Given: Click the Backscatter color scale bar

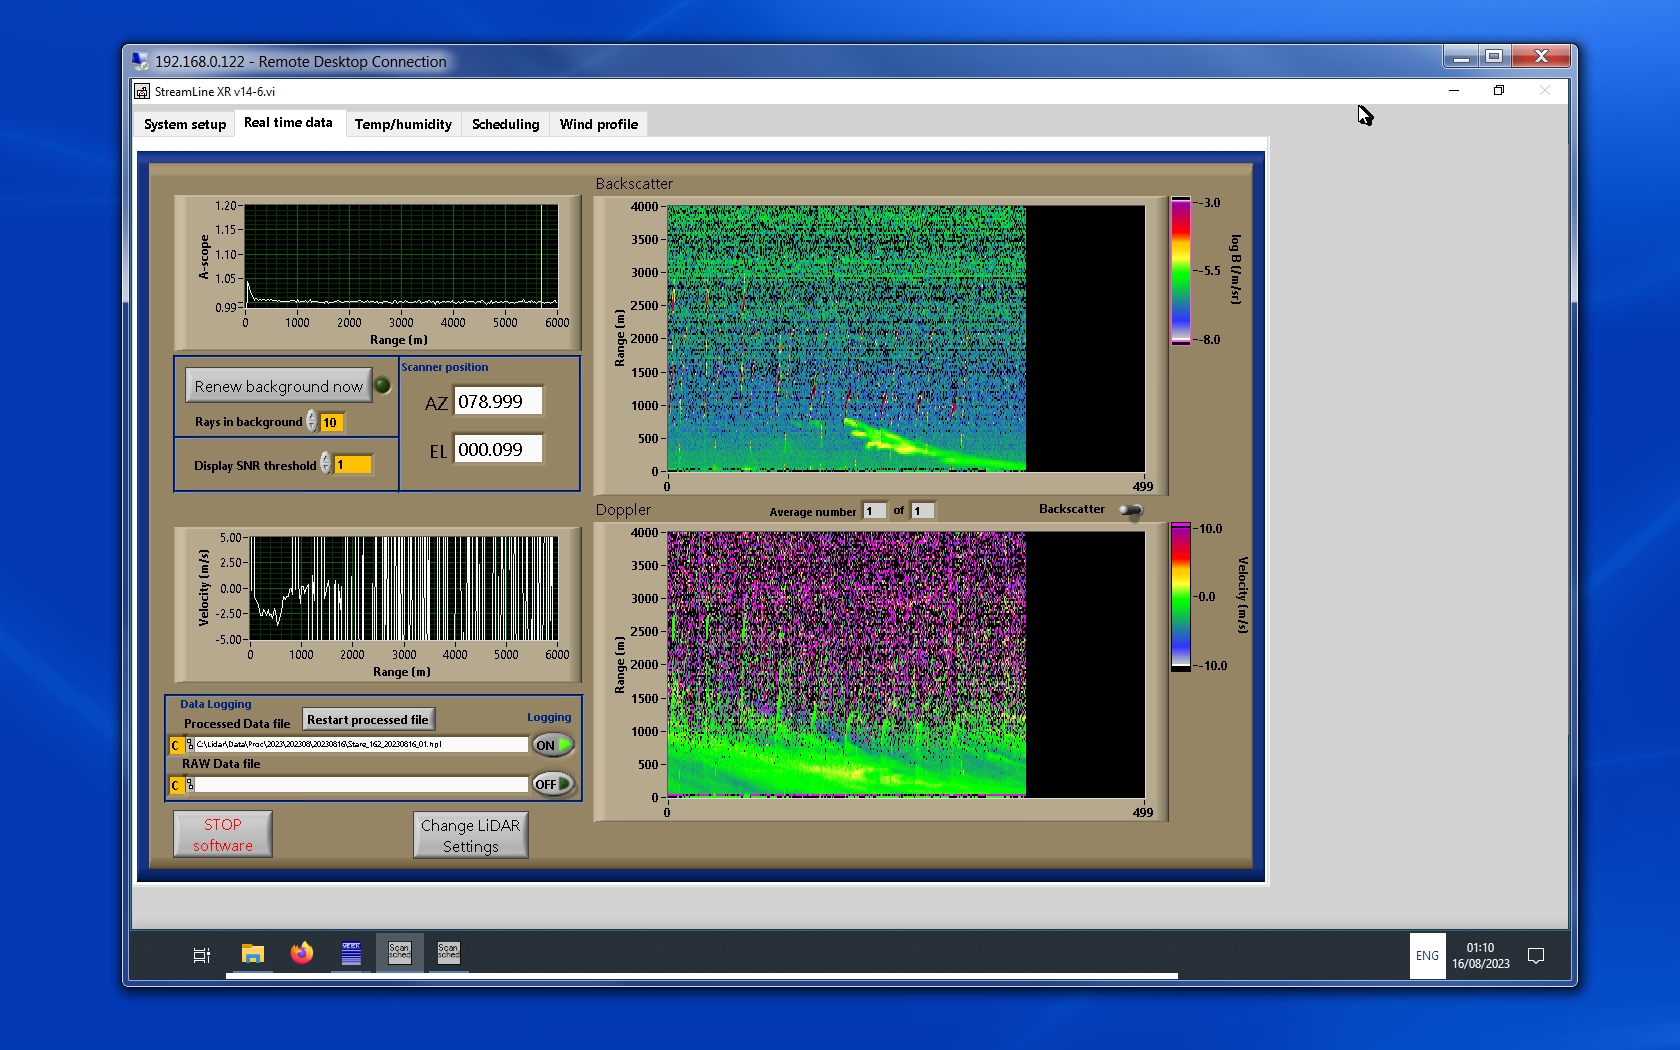Looking at the screenshot, I should tap(1181, 271).
